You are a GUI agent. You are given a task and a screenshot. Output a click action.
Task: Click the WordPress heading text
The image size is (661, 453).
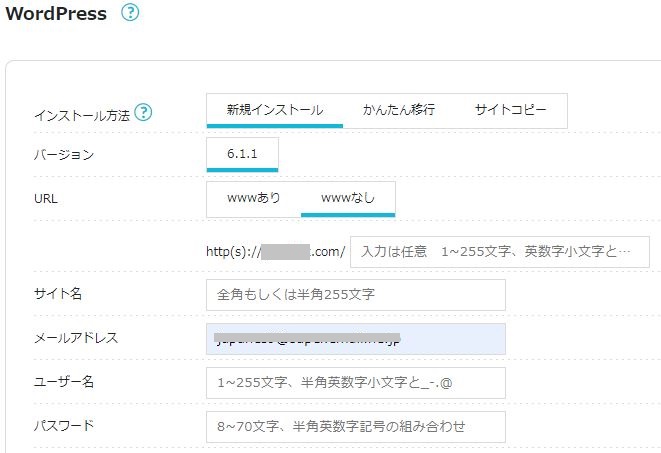pos(56,13)
